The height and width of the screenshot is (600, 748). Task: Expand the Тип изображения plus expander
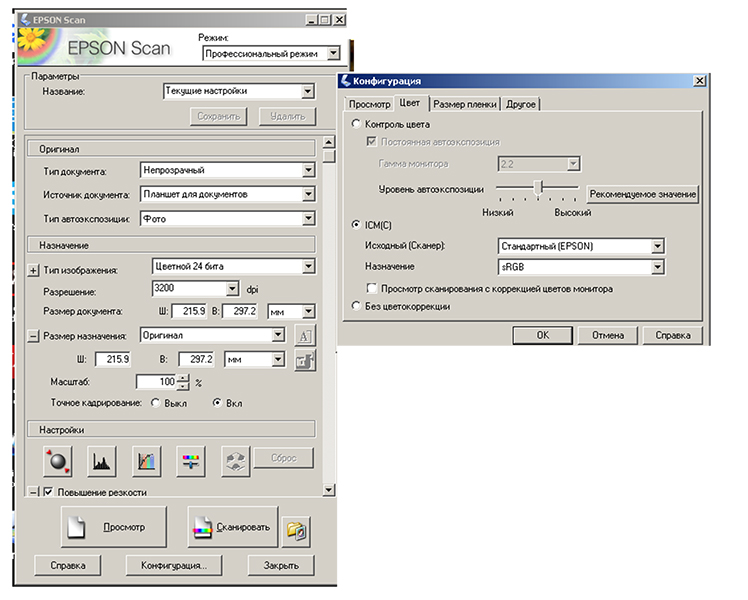pyautogui.click(x=33, y=270)
